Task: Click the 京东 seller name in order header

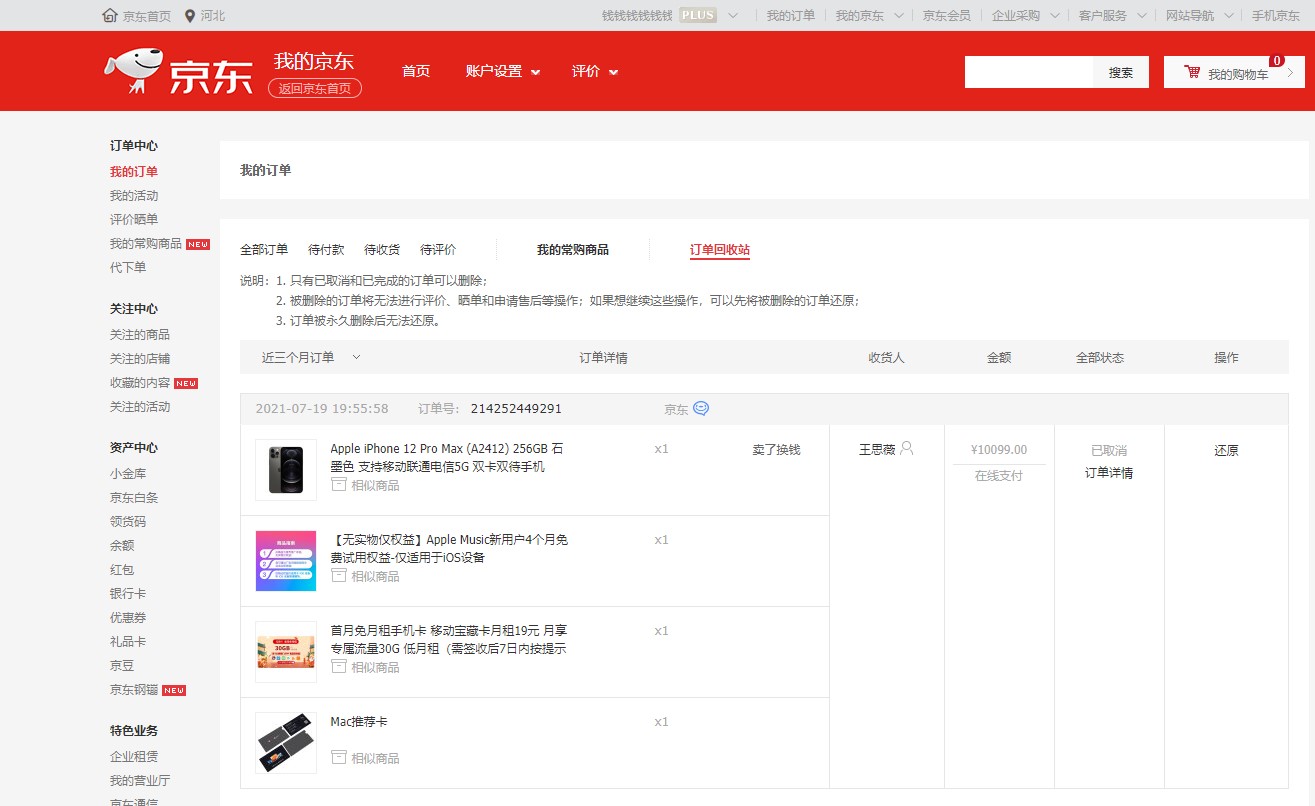Action: (676, 409)
